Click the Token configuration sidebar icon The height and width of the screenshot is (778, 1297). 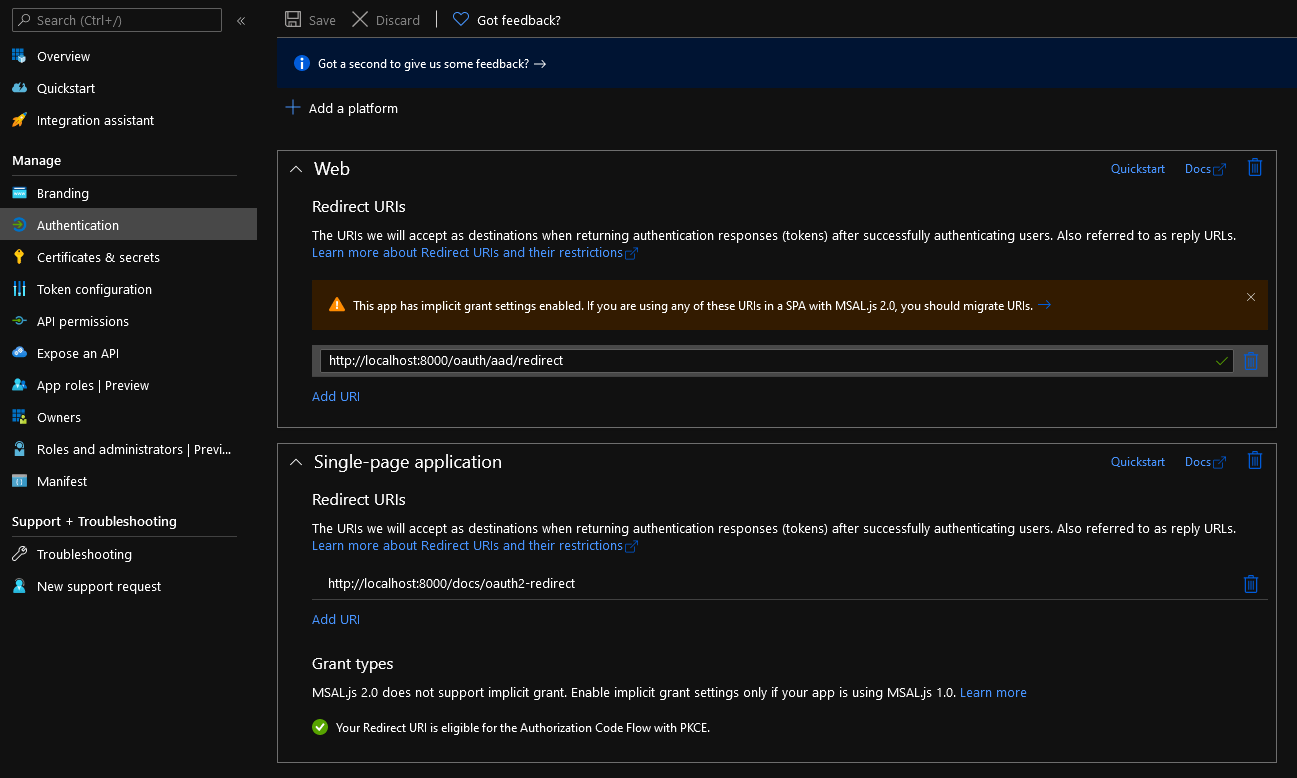[20, 289]
